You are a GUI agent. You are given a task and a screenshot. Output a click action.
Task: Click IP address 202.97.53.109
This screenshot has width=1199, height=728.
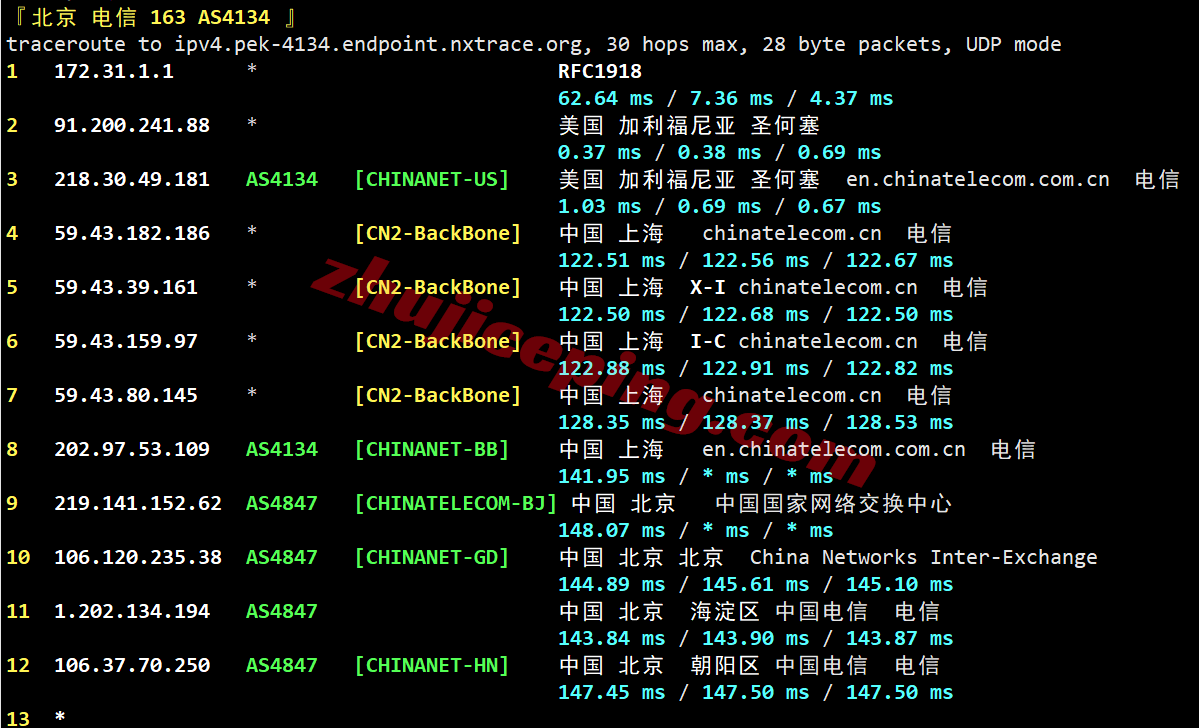coord(132,449)
